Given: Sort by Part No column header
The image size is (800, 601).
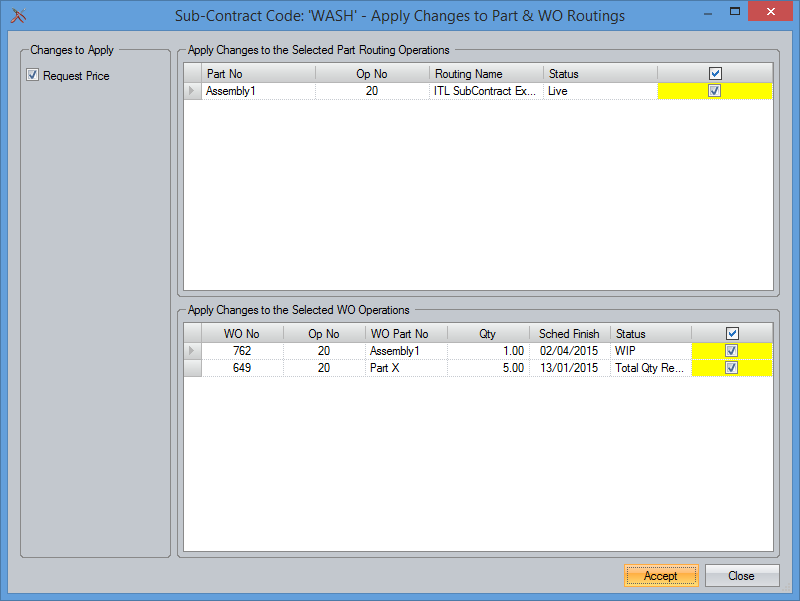Looking at the screenshot, I should 258,74.
